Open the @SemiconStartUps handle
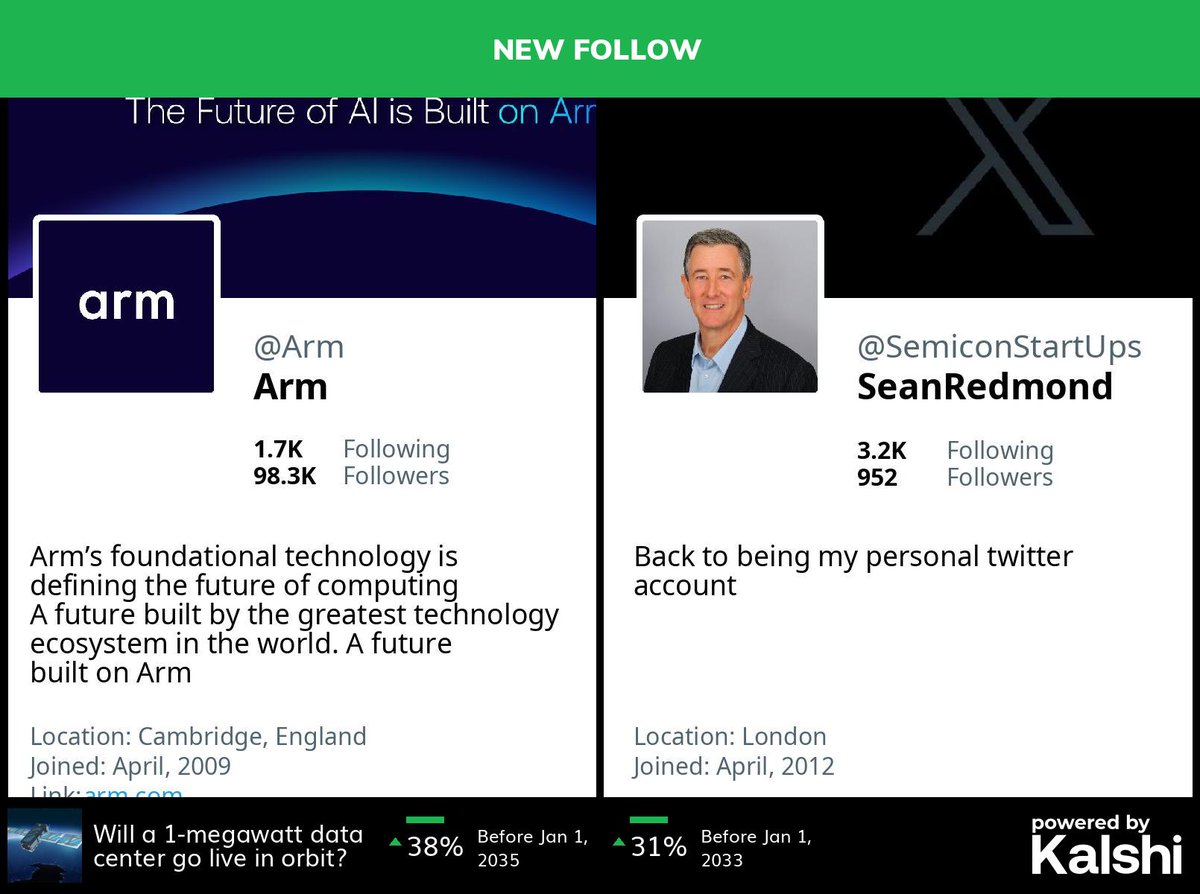 point(999,347)
